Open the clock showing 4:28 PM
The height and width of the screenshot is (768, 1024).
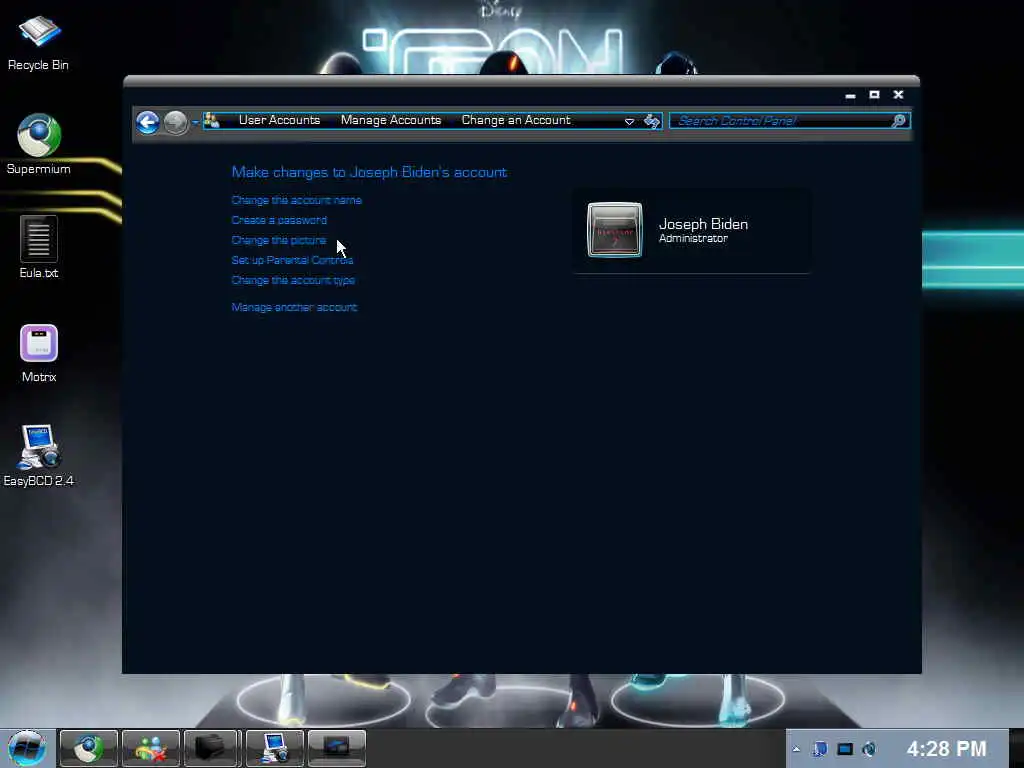click(946, 748)
